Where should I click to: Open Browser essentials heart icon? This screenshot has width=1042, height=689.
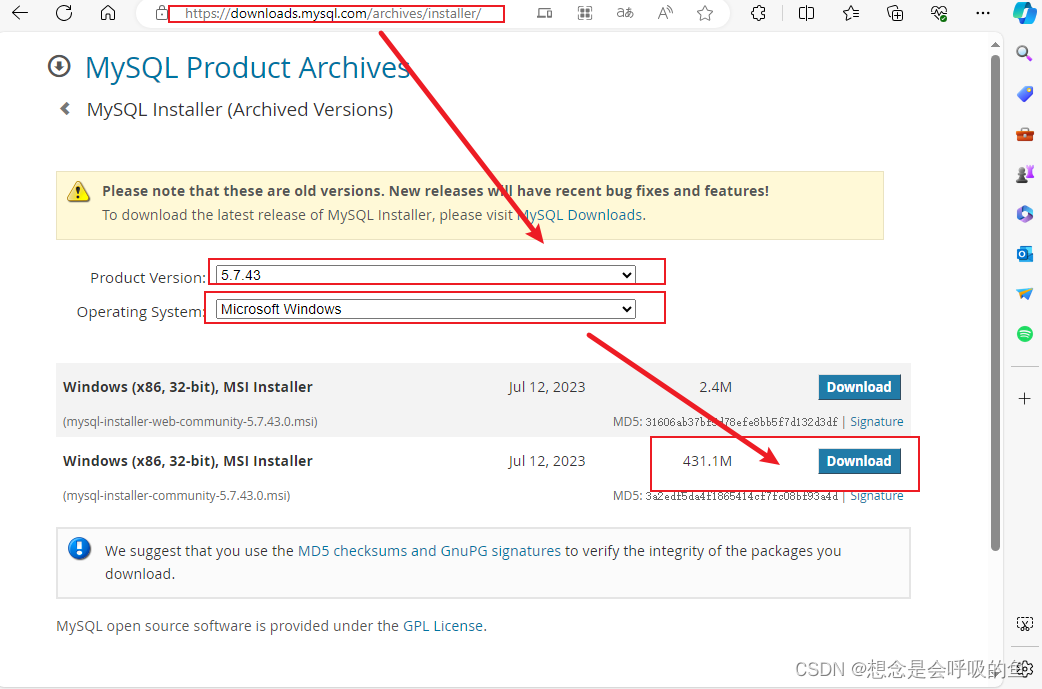(x=939, y=13)
